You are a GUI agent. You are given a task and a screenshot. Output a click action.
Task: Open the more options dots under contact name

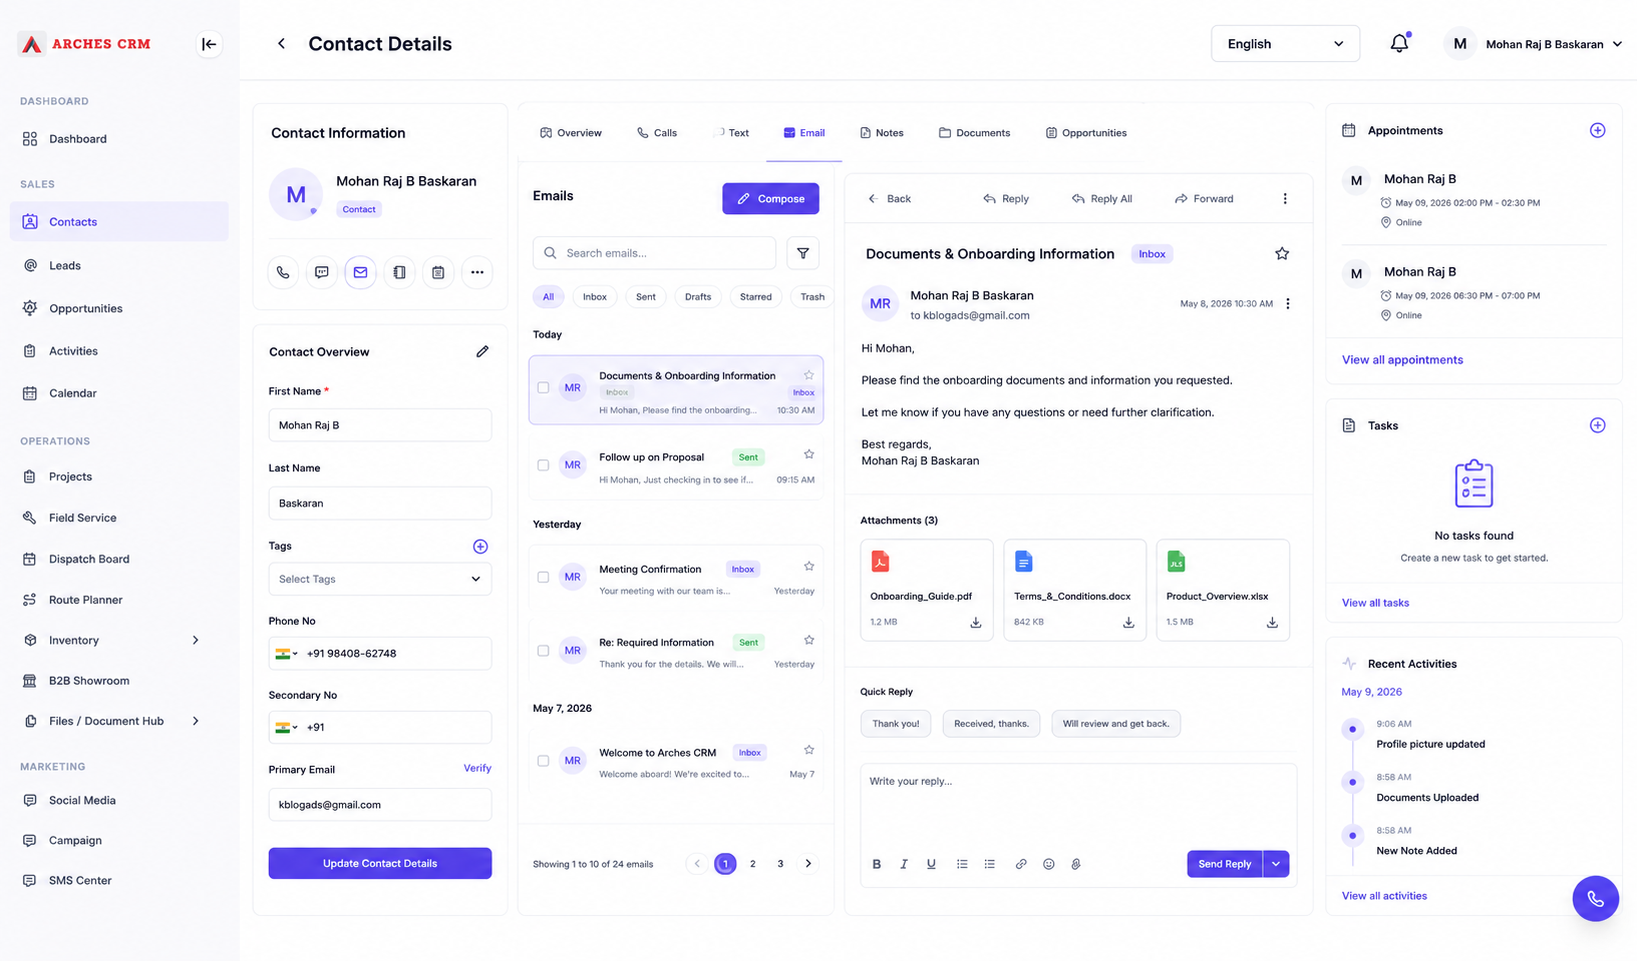click(x=477, y=272)
